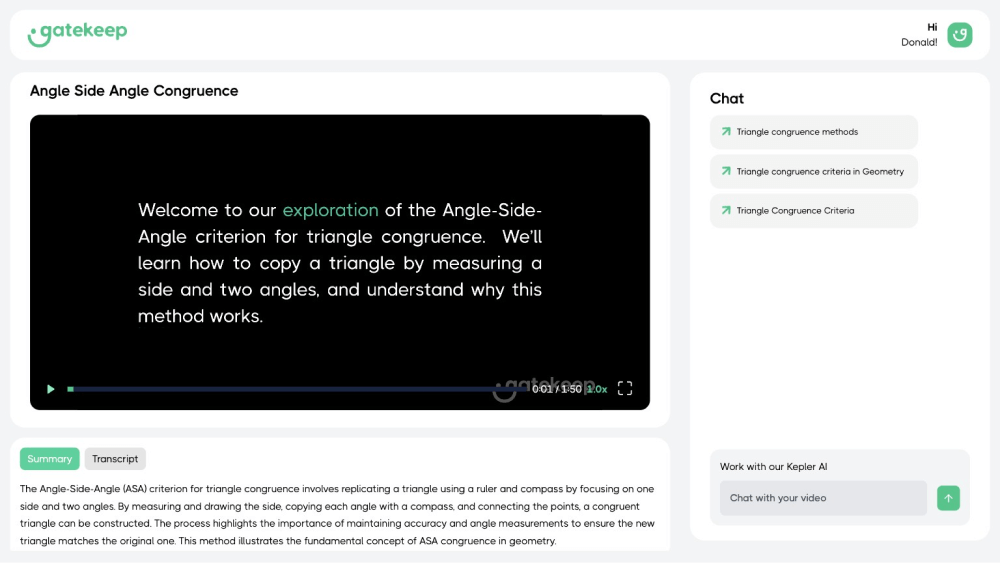Click arrow icon beside criteria in Geometry suggestion
The height and width of the screenshot is (563, 1000).
click(x=726, y=171)
